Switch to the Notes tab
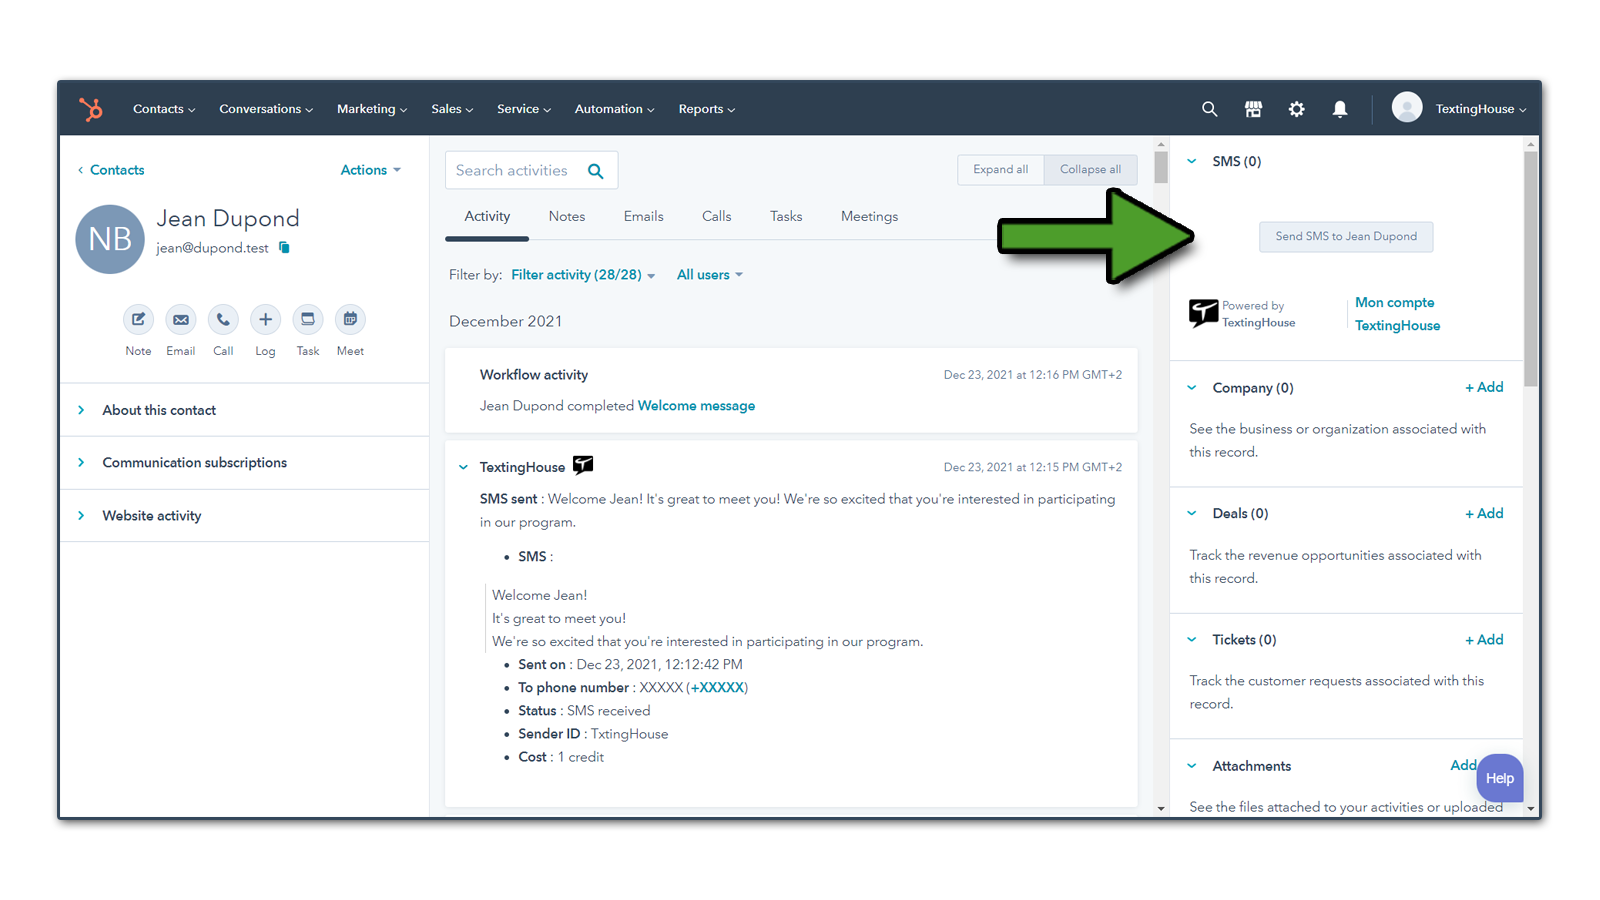 [x=566, y=216]
